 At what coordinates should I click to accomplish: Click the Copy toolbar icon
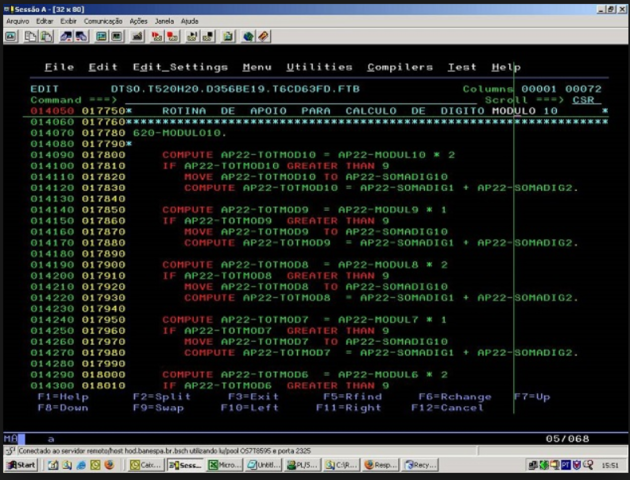click(31, 37)
